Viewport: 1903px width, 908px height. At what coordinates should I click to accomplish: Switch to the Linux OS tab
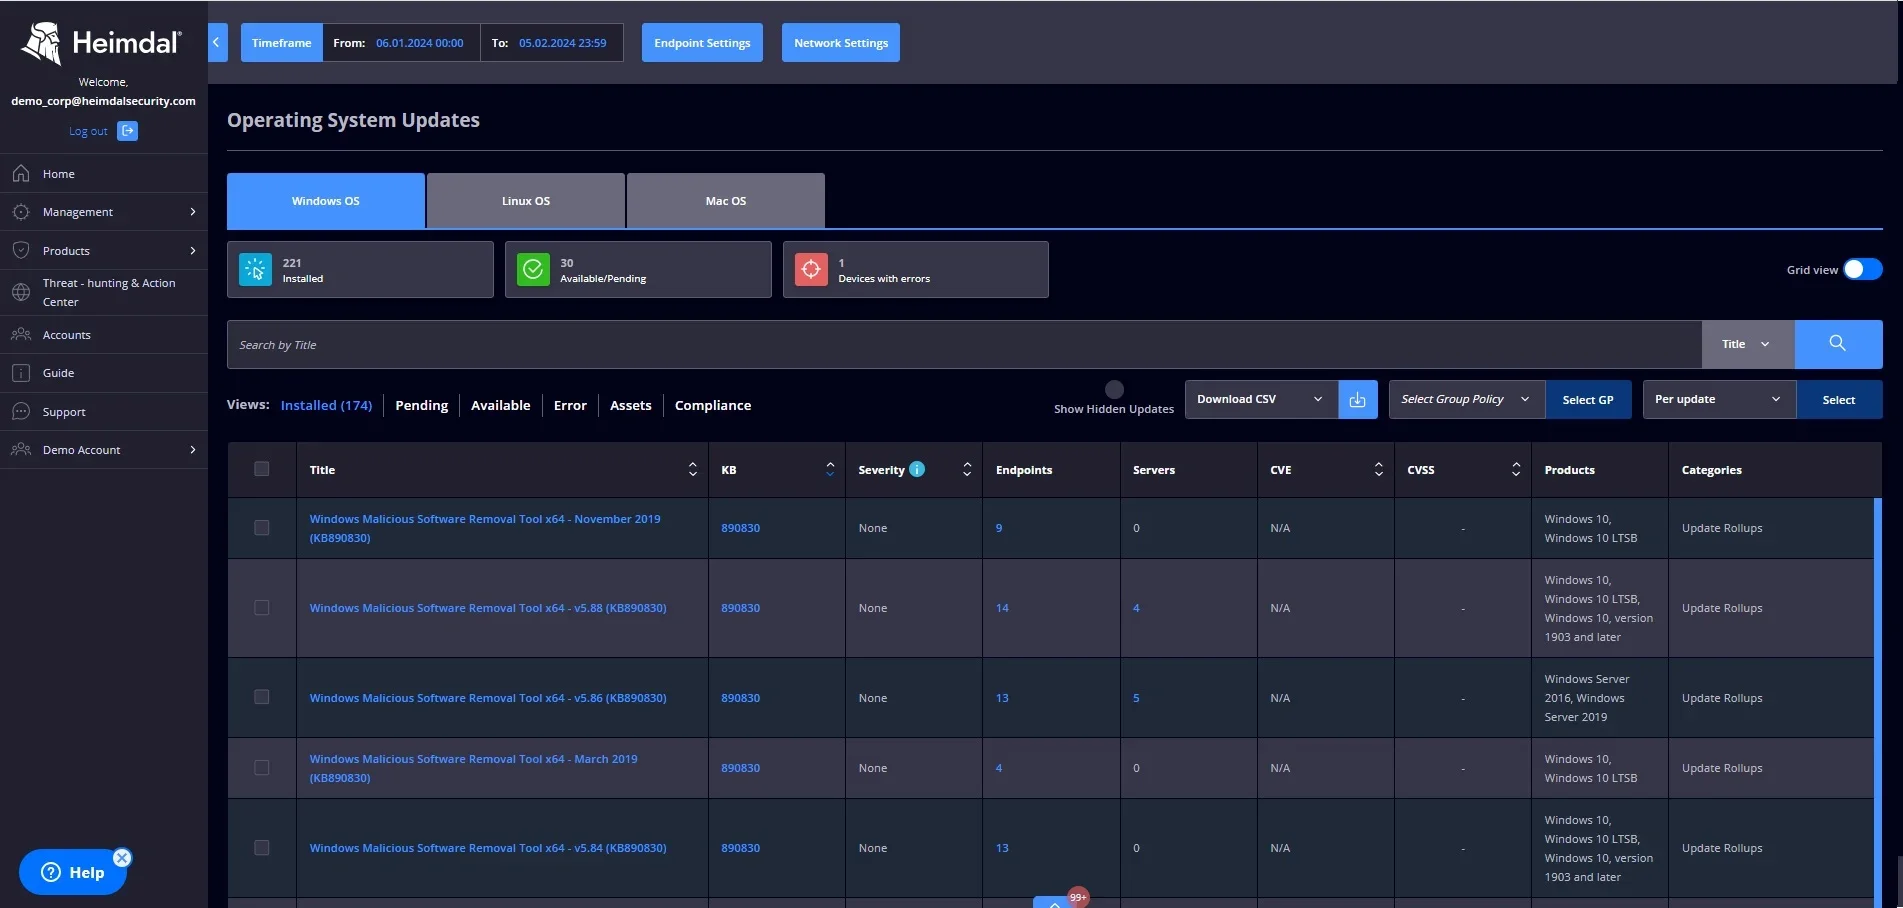click(526, 201)
